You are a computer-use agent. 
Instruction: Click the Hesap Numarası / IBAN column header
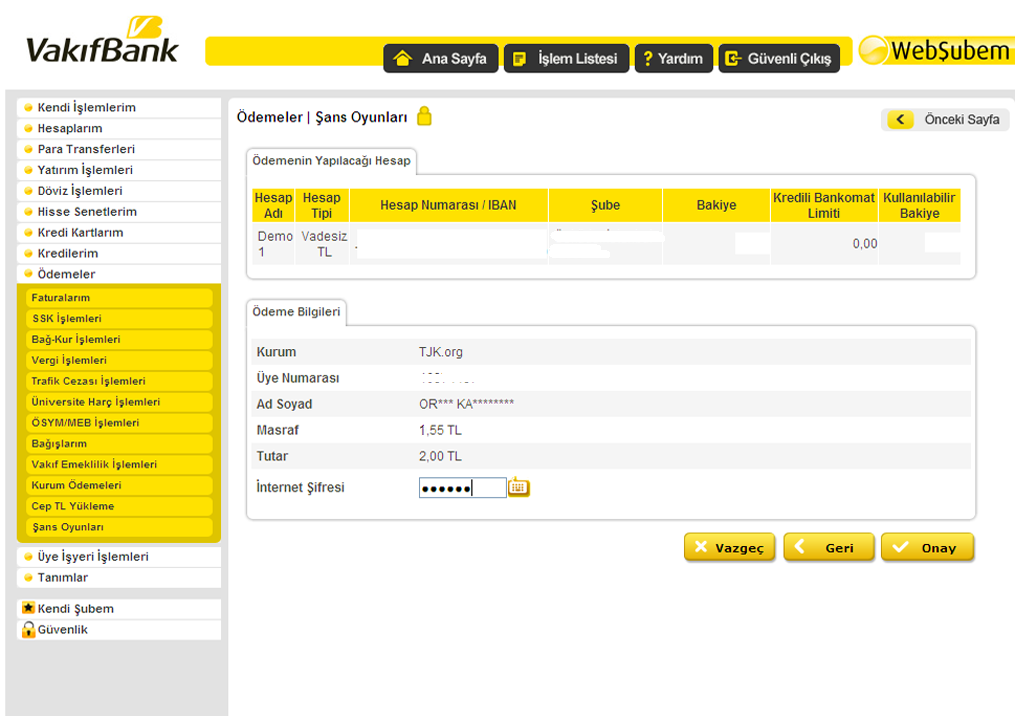click(448, 205)
